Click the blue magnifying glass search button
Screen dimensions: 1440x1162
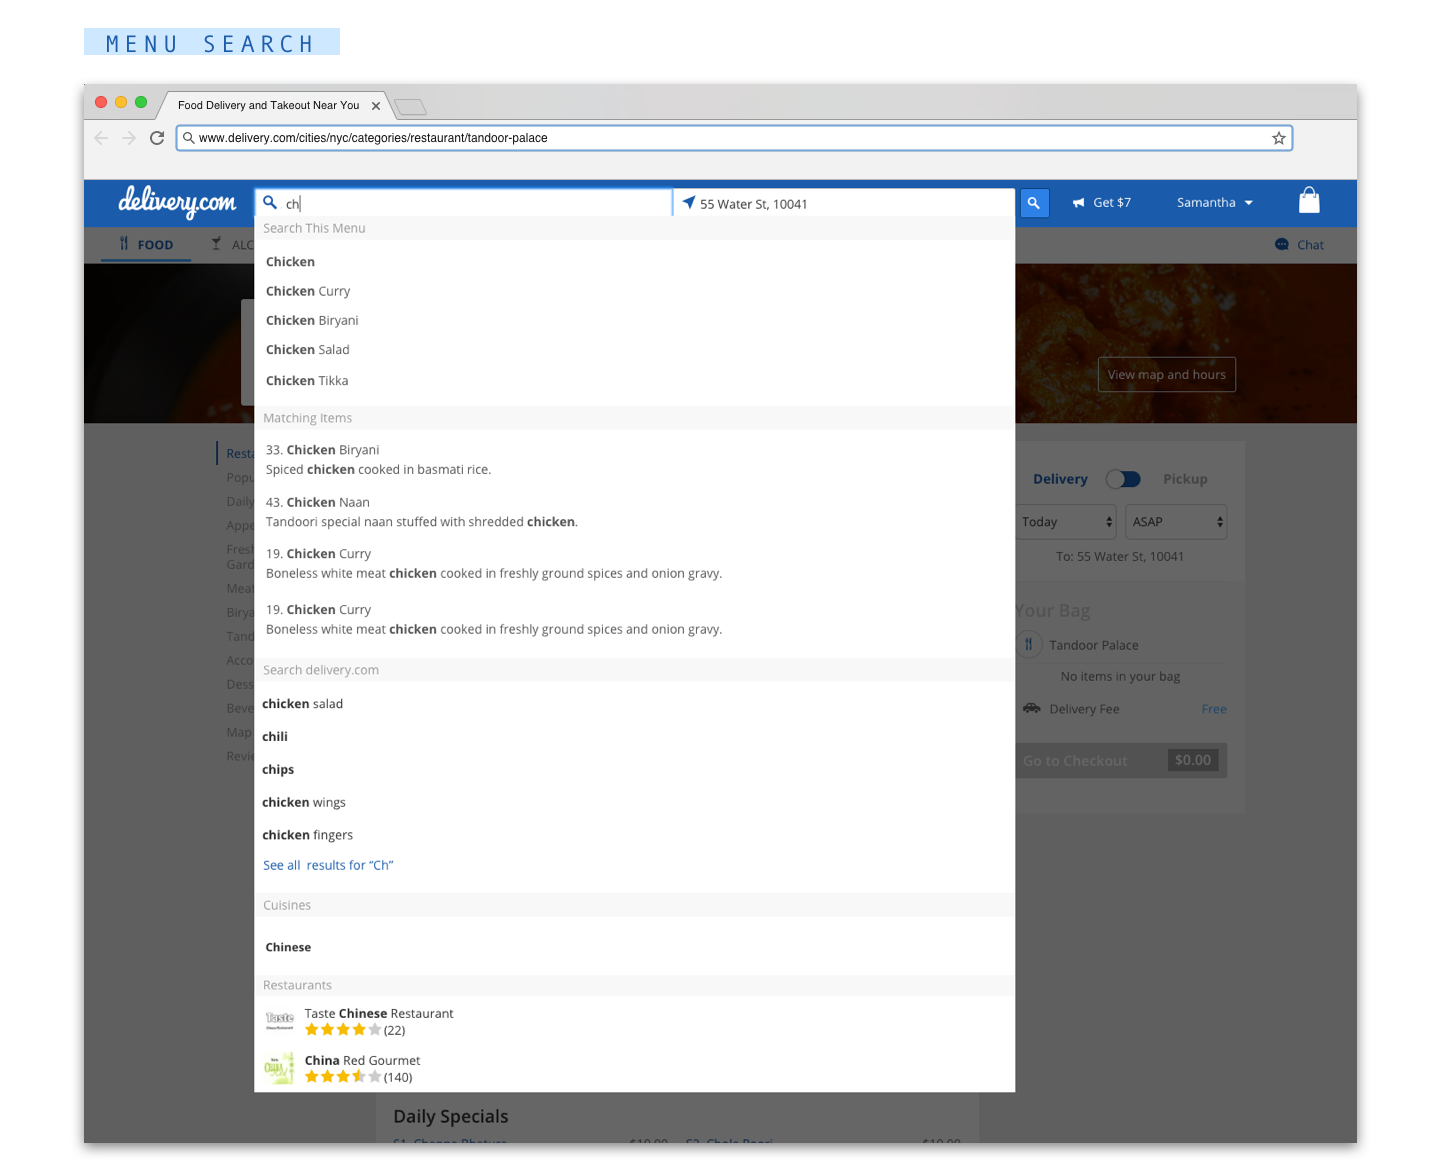tap(1034, 202)
